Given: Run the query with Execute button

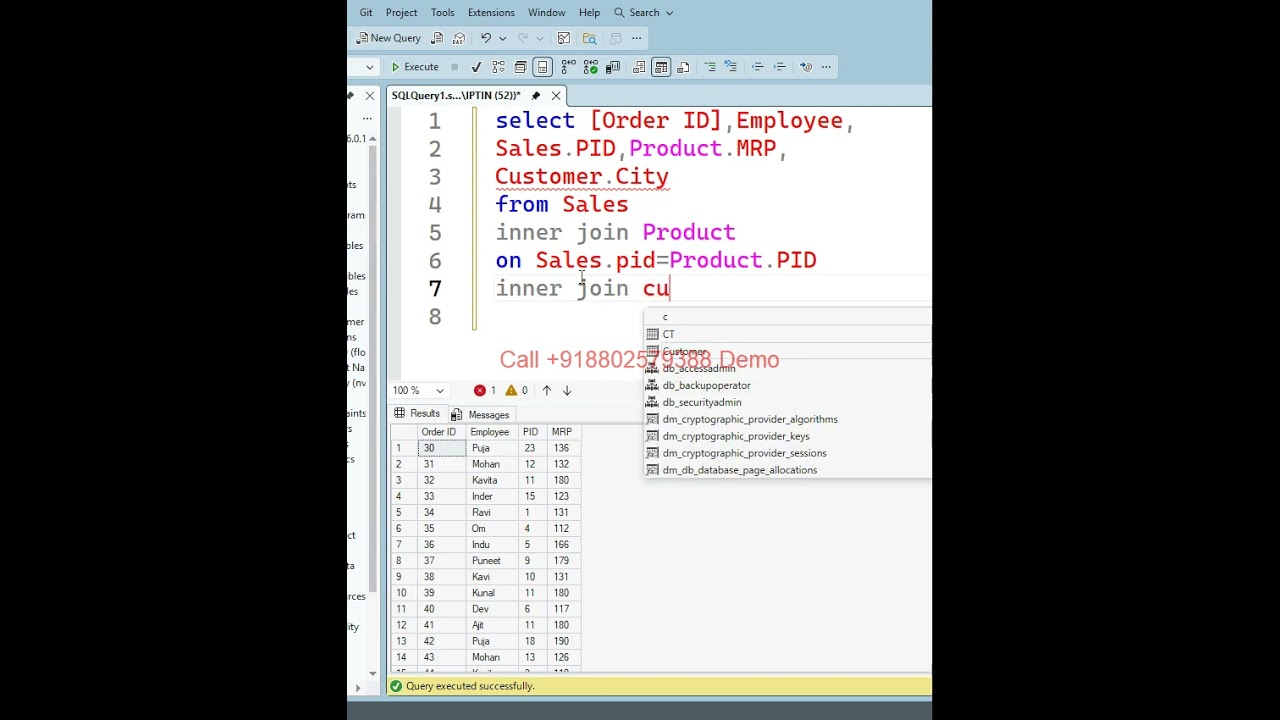Looking at the screenshot, I should pos(414,67).
